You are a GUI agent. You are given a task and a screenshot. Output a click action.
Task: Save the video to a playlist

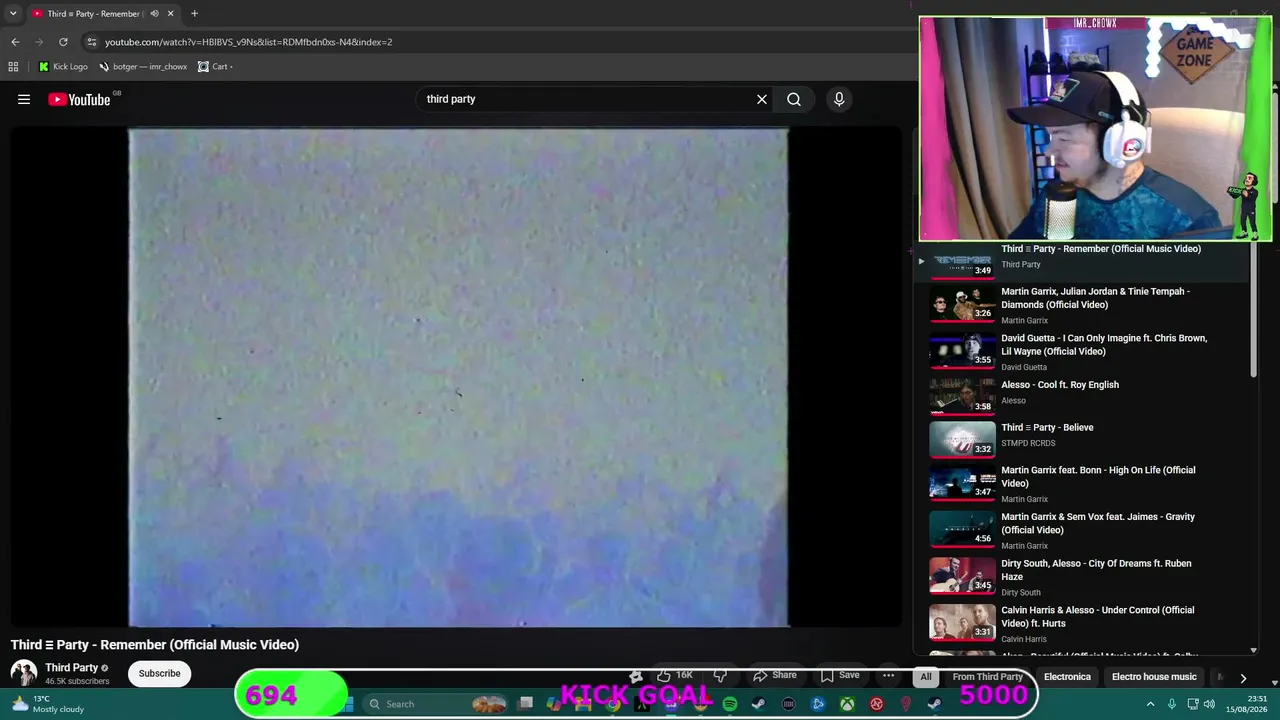(840, 676)
